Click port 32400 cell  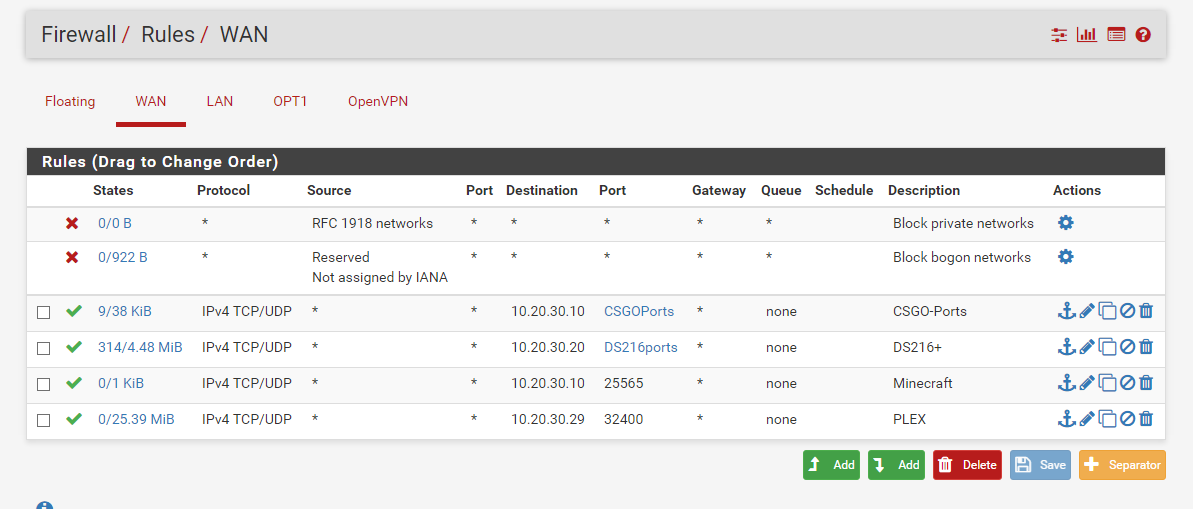(x=624, y=419)
